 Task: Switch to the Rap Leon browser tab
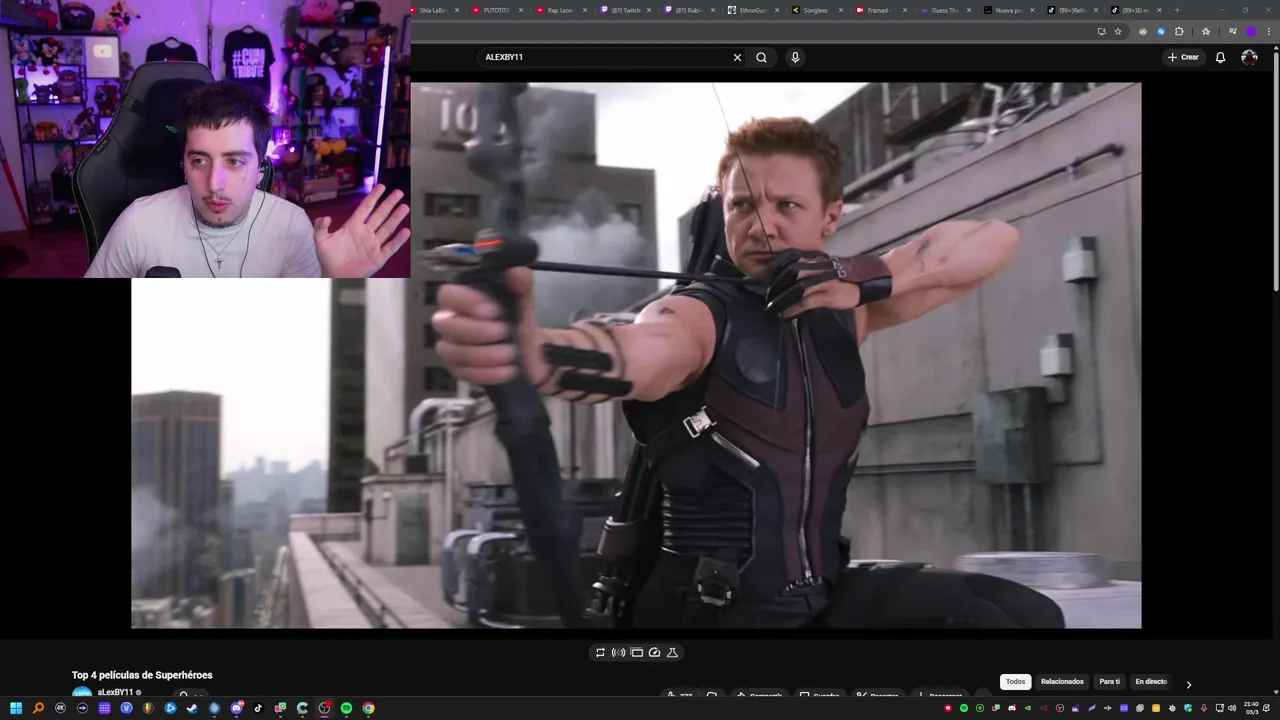[x=560, y=10]
